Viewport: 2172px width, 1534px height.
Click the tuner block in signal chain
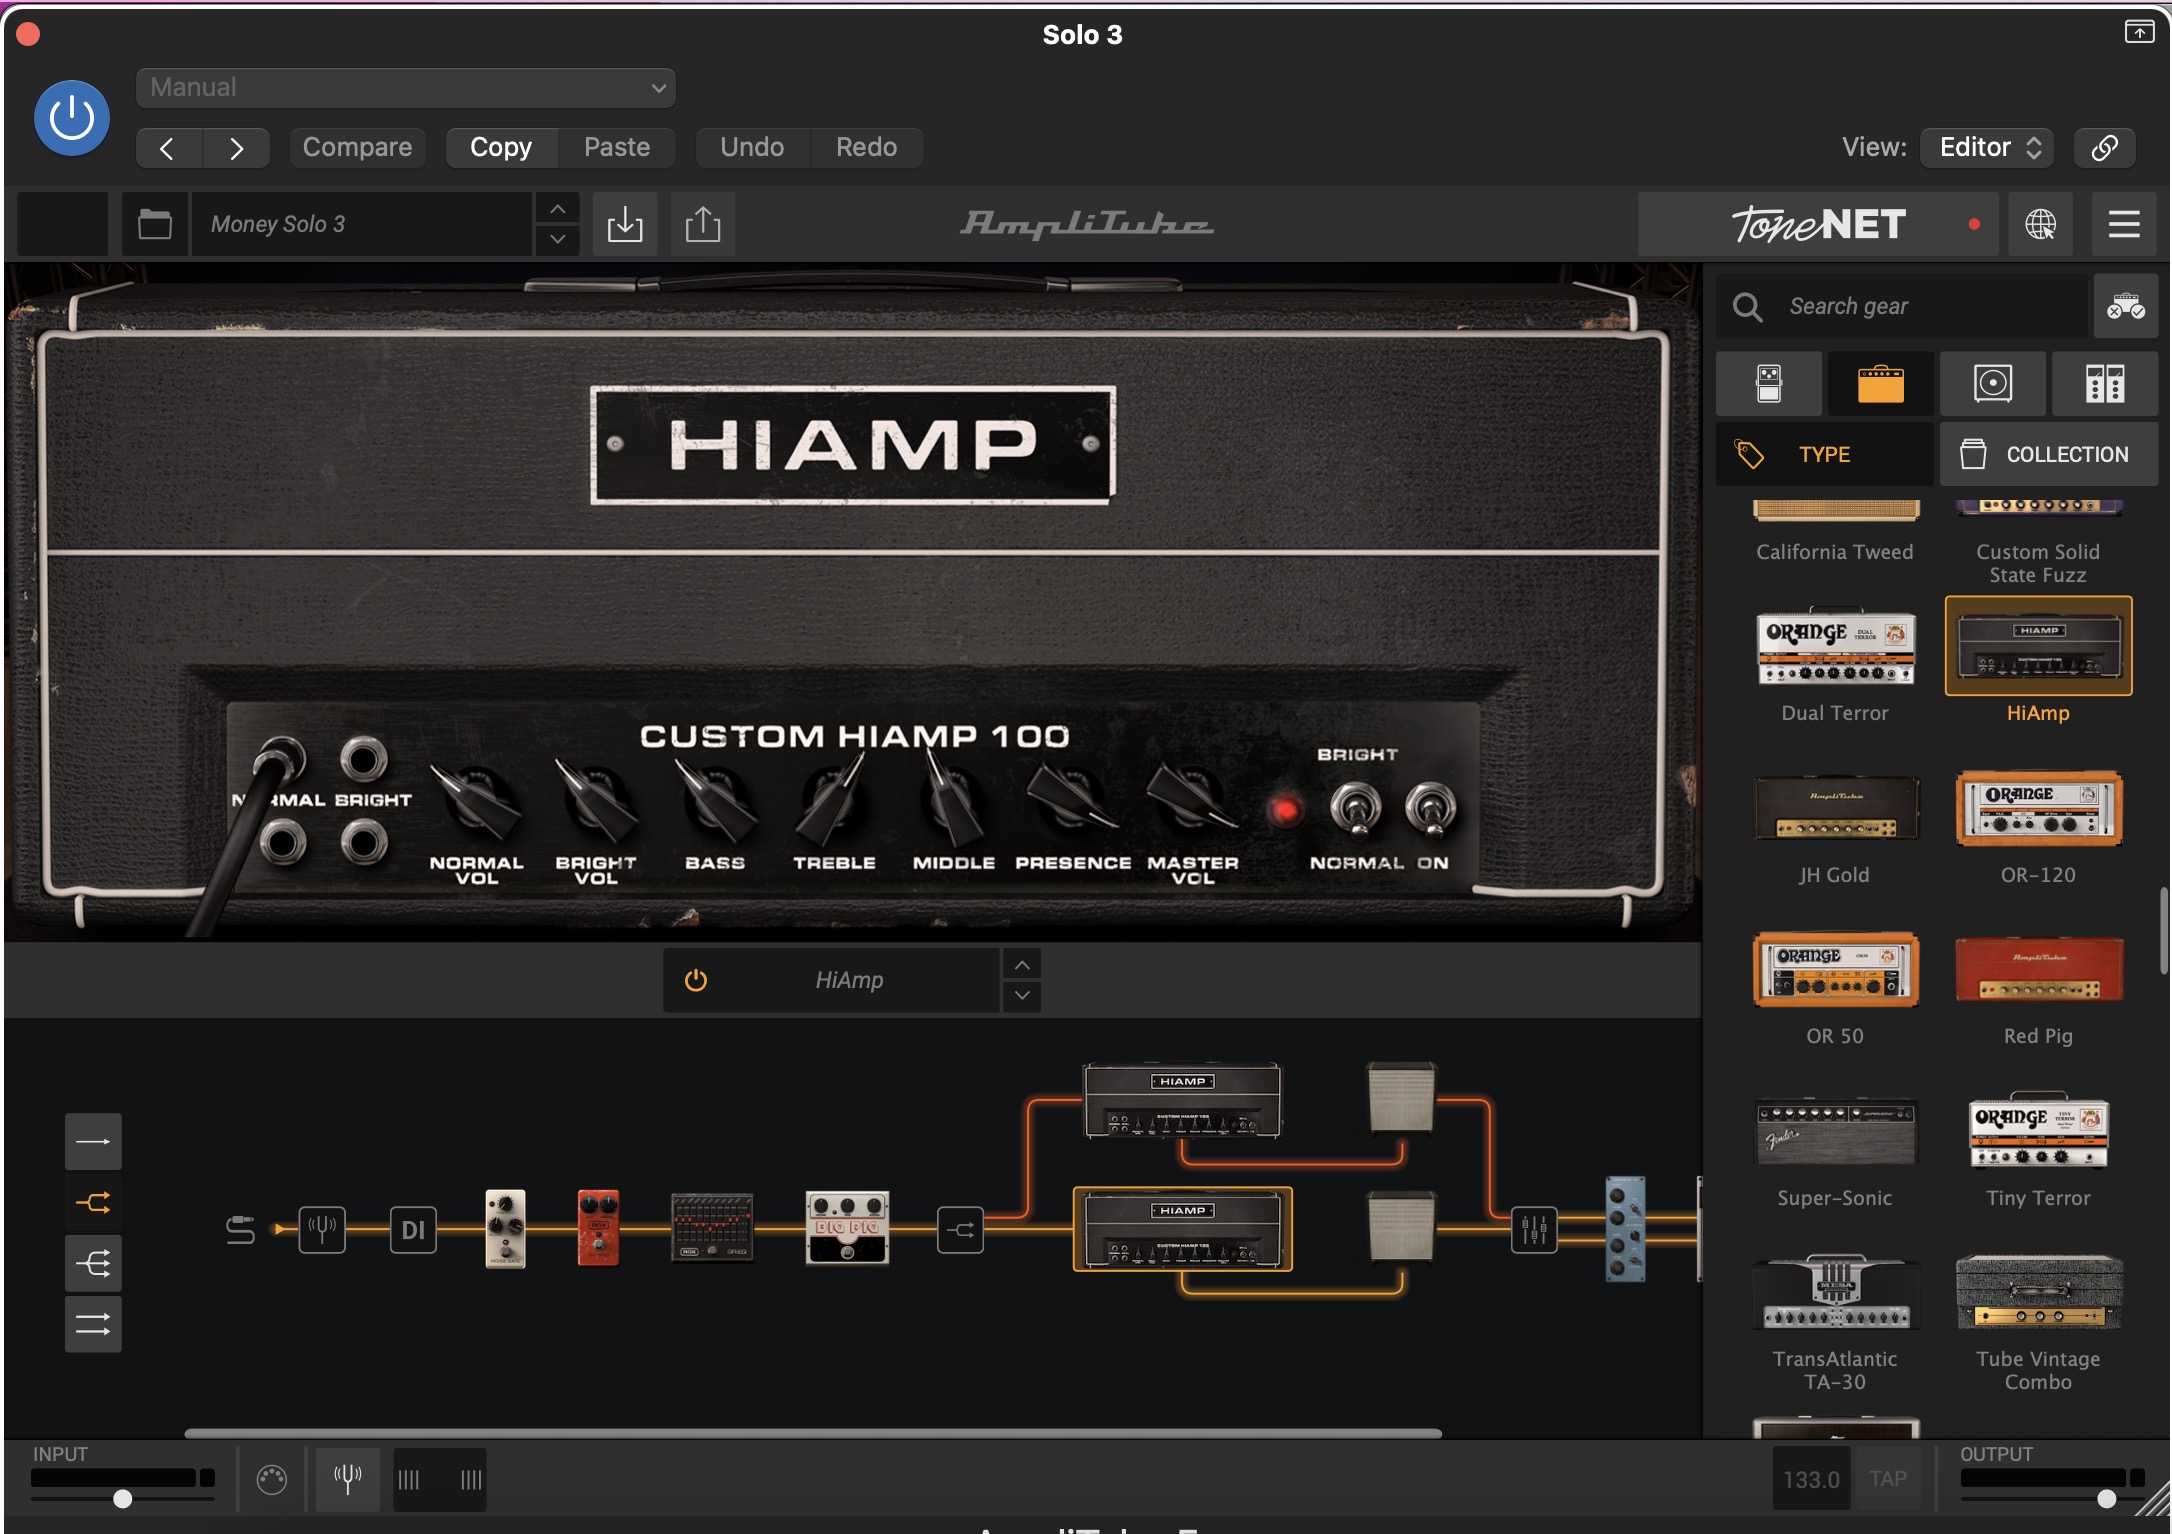(322, 1229)
